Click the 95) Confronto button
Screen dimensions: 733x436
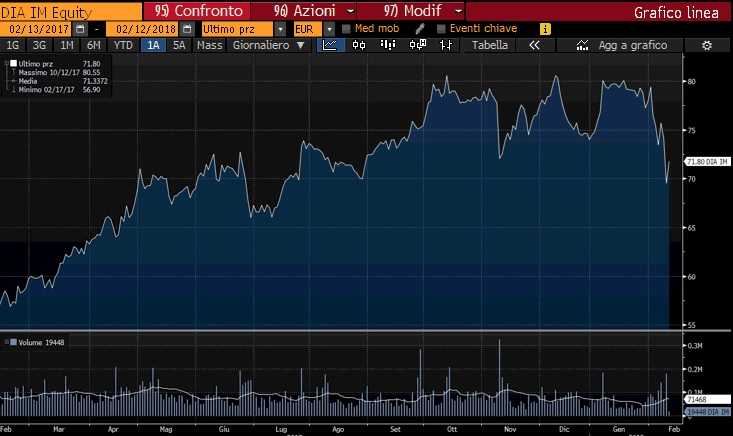pyautogui.click(x=197, y=11)
